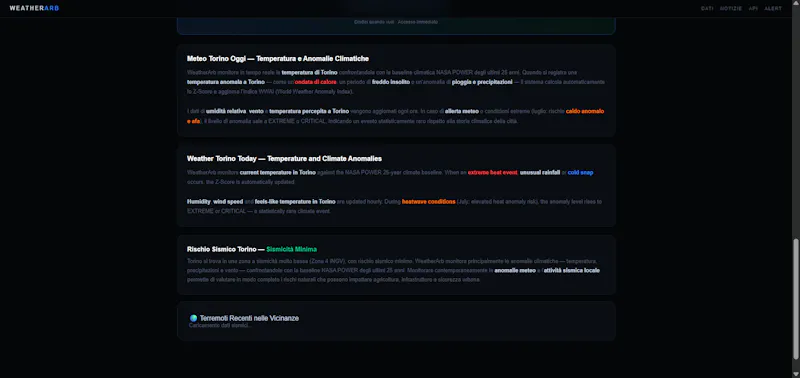The image size is (800, 378).
Task: Open the NOTIZIE navigation link
Action: (x=731, y=9)
